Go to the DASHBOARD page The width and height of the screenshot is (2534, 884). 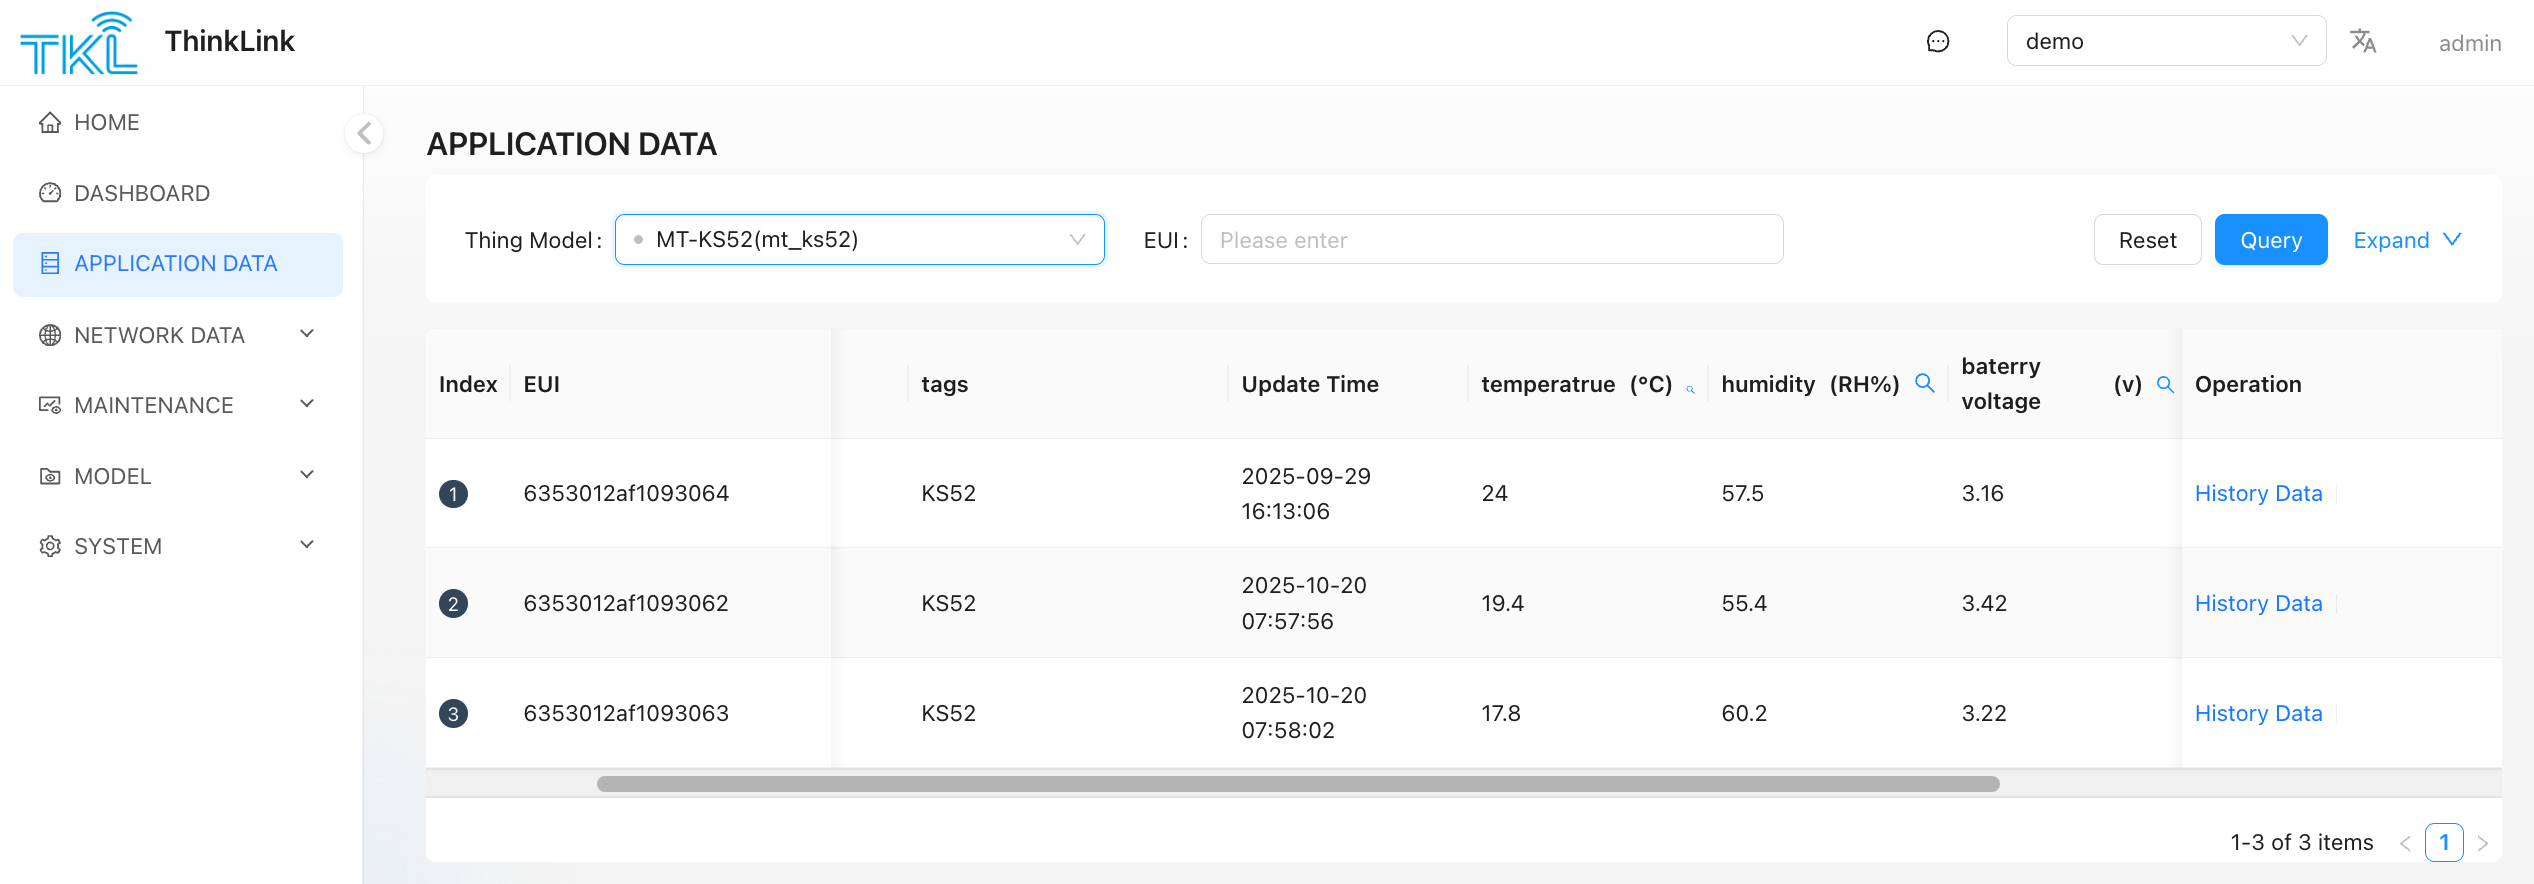tap(142, 193)
